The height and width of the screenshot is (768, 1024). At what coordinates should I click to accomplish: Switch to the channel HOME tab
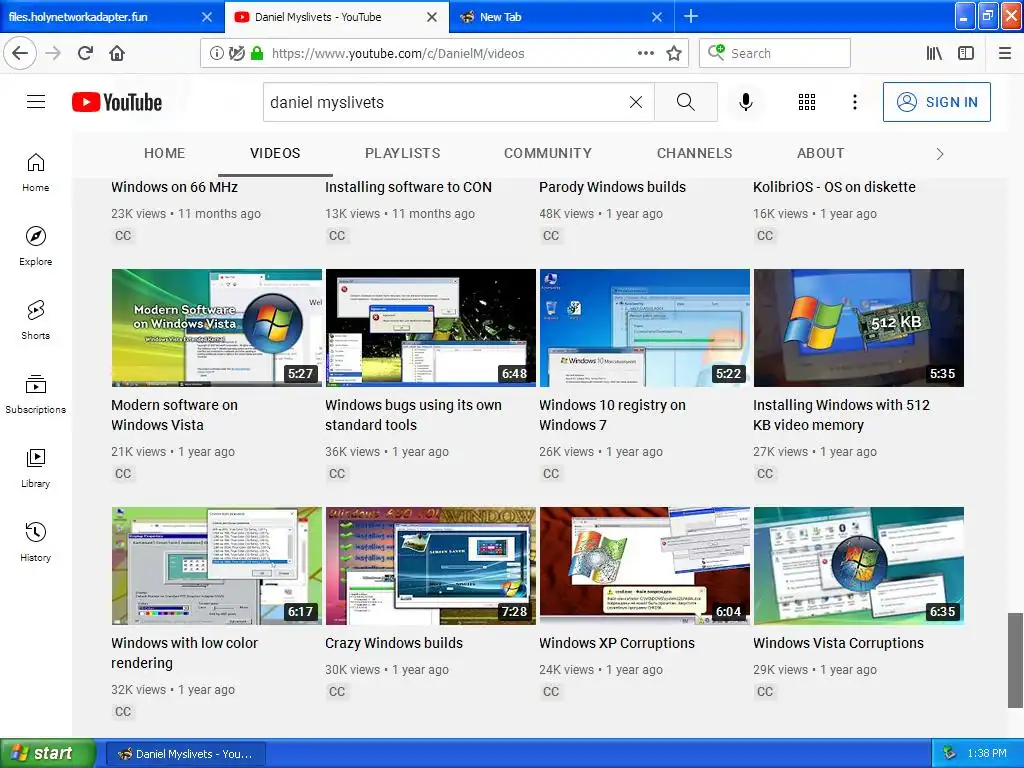pyautogui.click(x=165, y=153)
